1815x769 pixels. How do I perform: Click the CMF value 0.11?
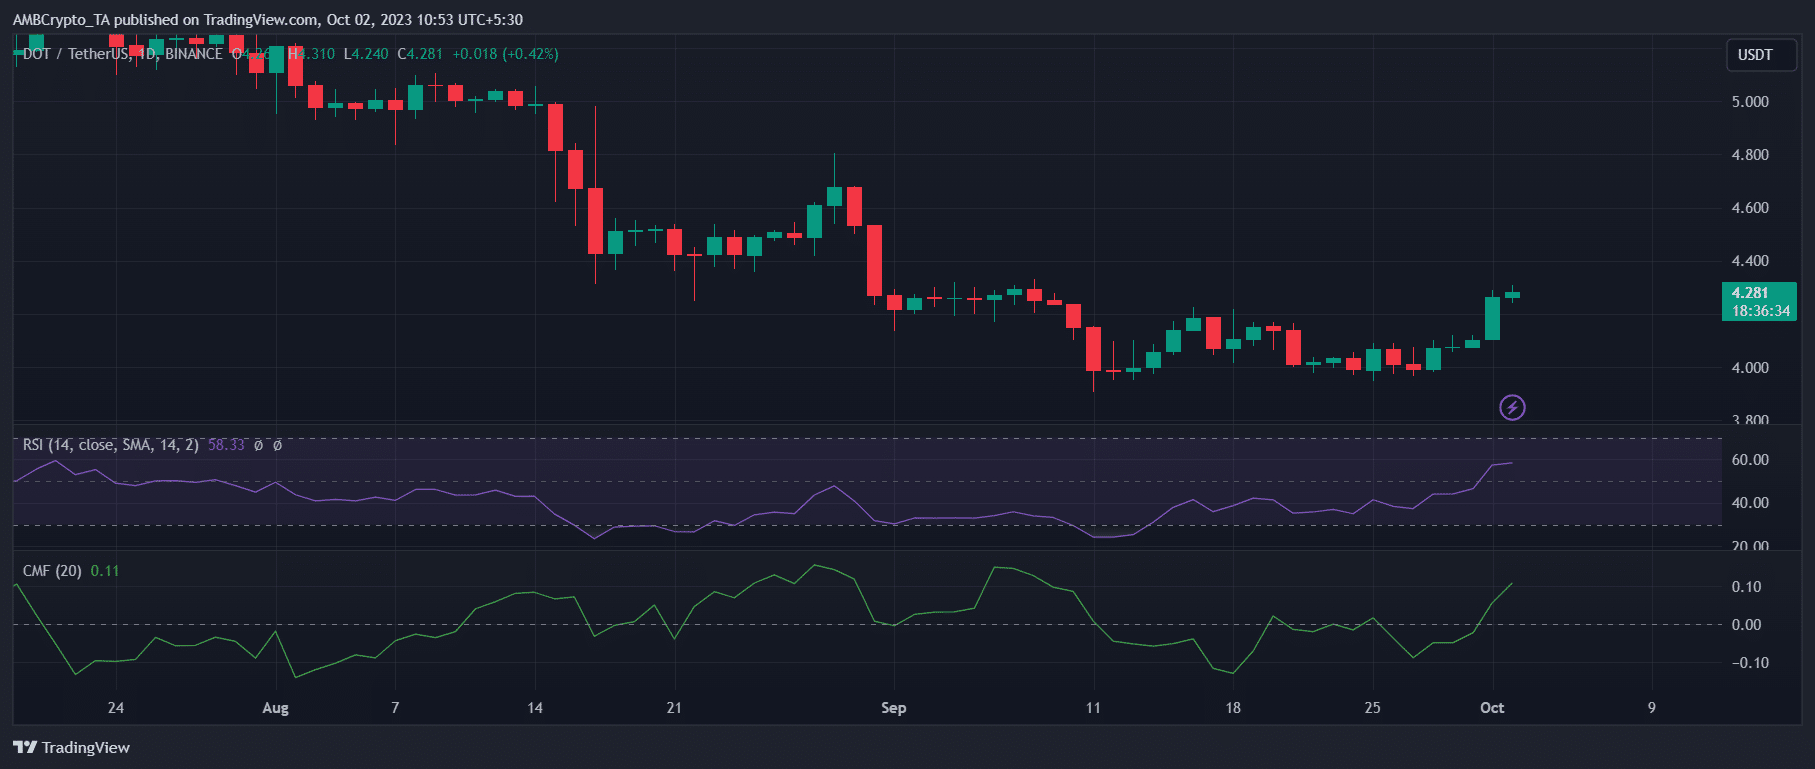pos(105,571)
